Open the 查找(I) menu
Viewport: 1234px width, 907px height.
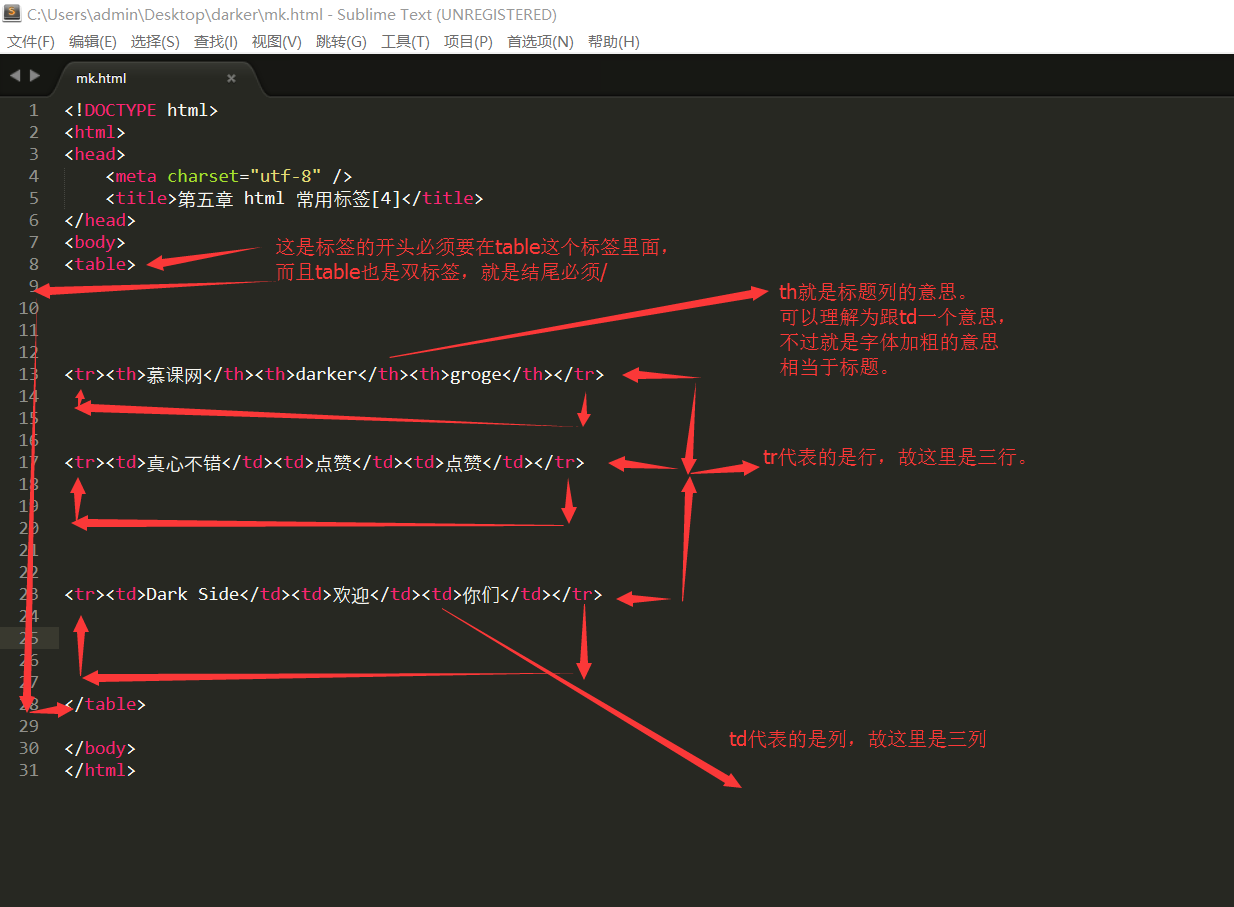[216, 42]
